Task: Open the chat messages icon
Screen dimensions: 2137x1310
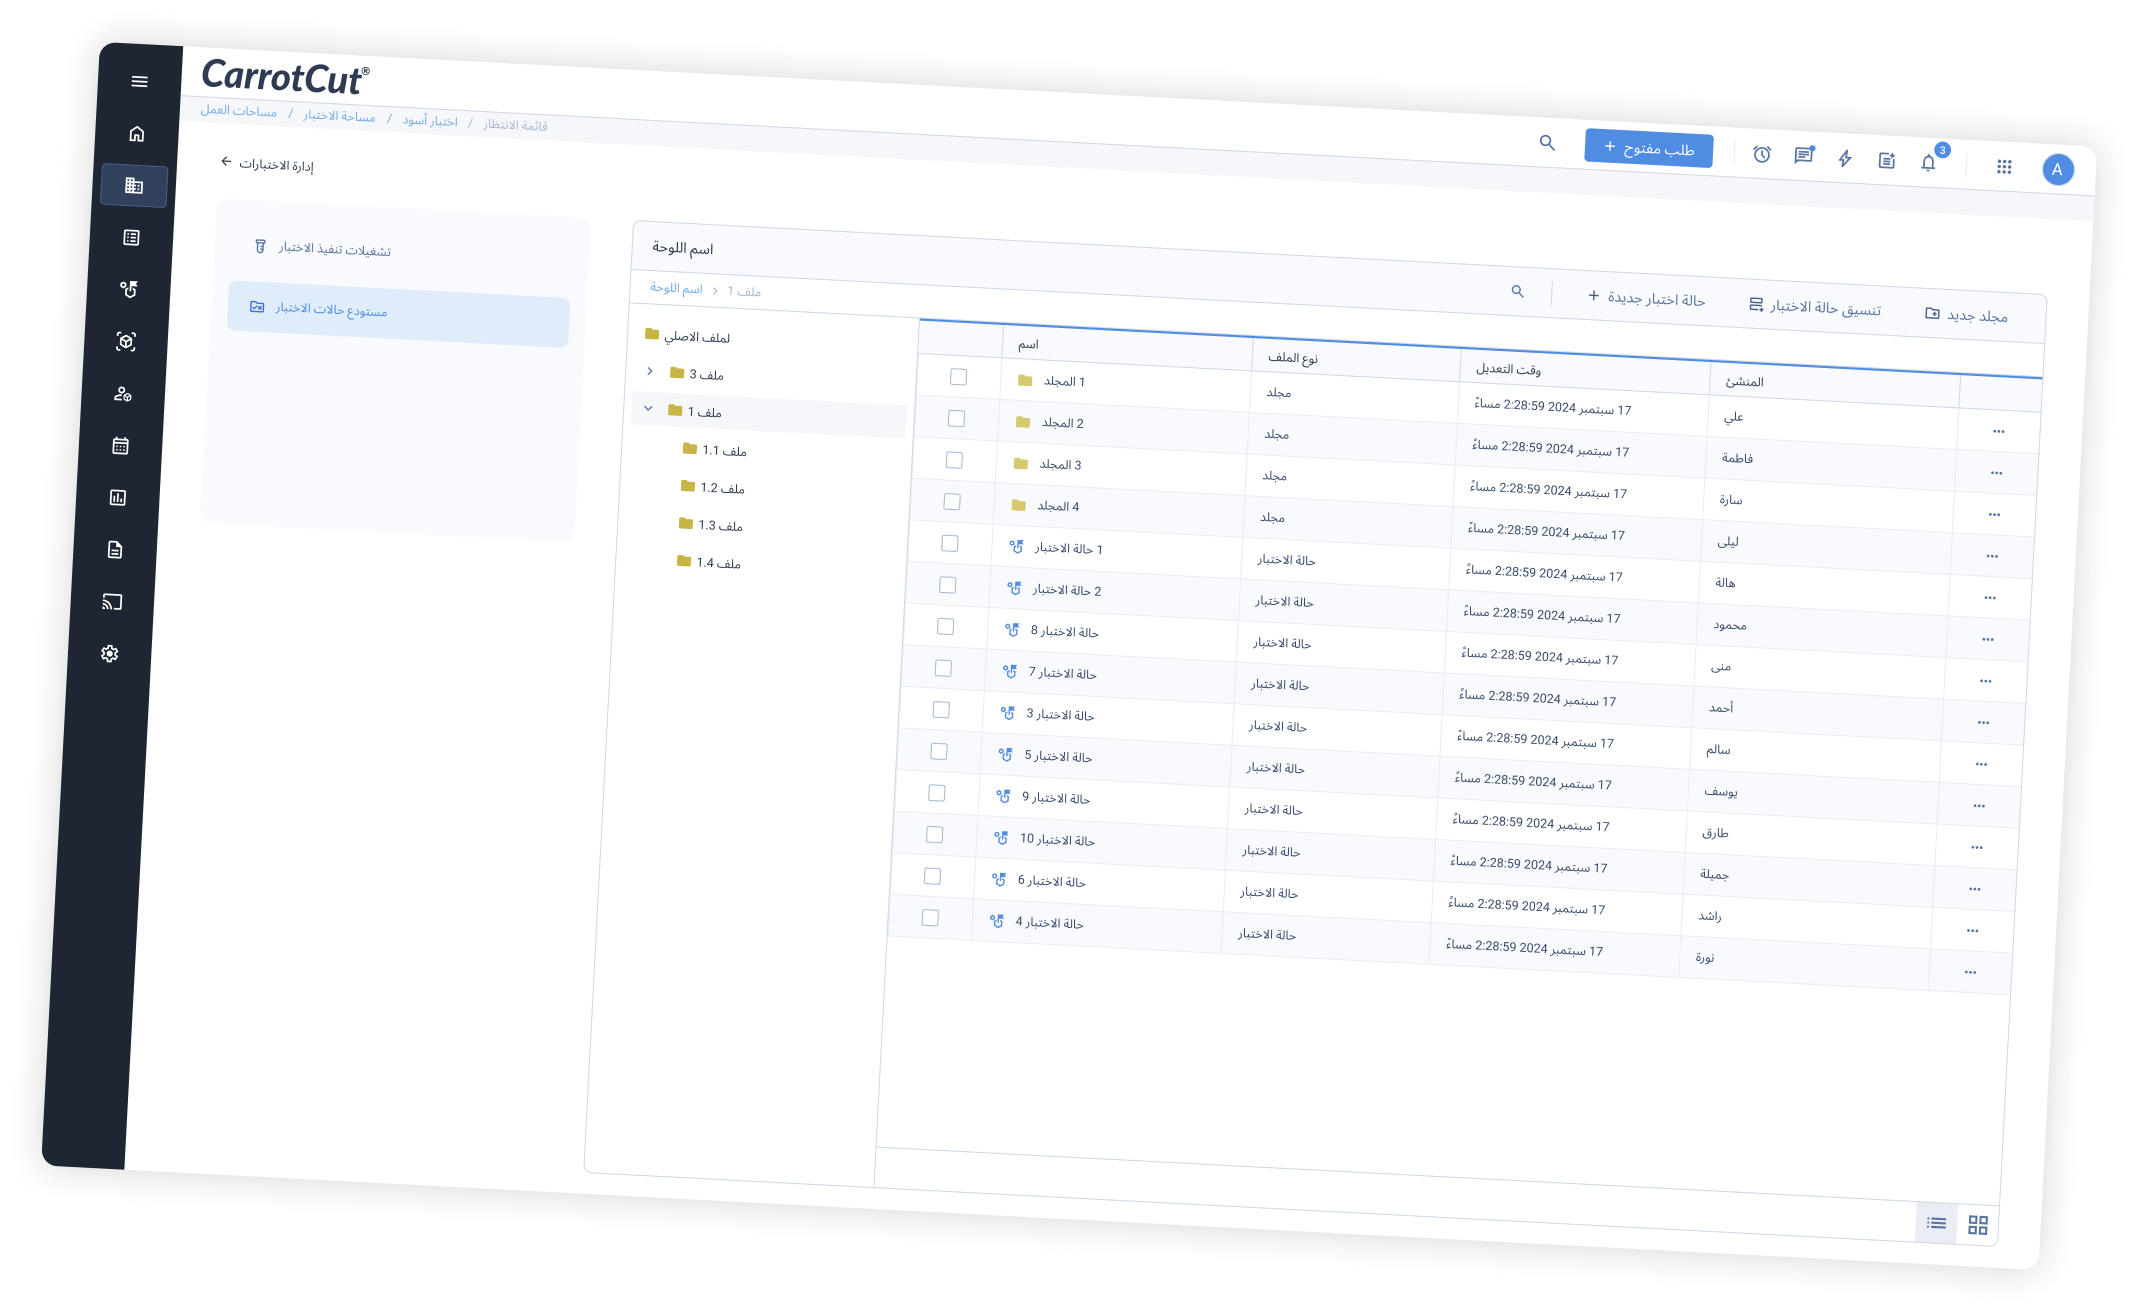Action: click(1804, 155)
